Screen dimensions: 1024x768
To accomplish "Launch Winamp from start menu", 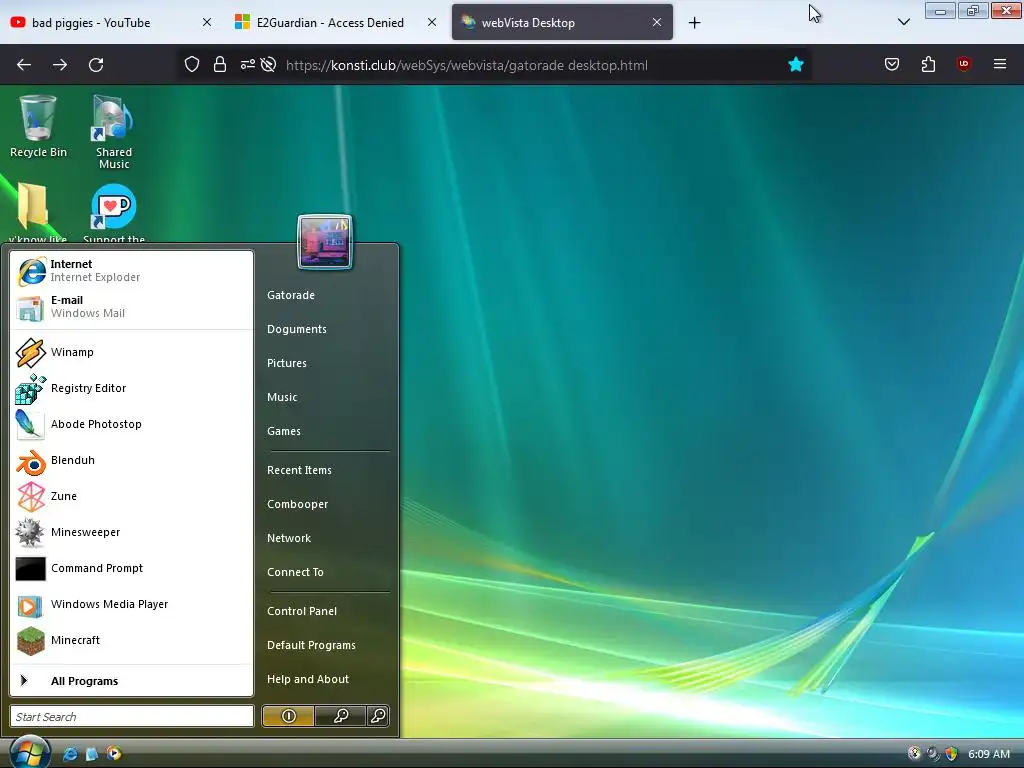I will 131,352.
